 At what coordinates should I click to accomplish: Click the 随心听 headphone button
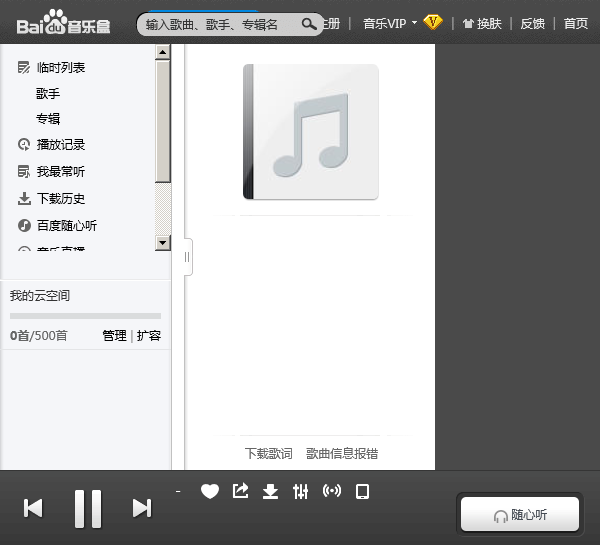tap(520, 514)
